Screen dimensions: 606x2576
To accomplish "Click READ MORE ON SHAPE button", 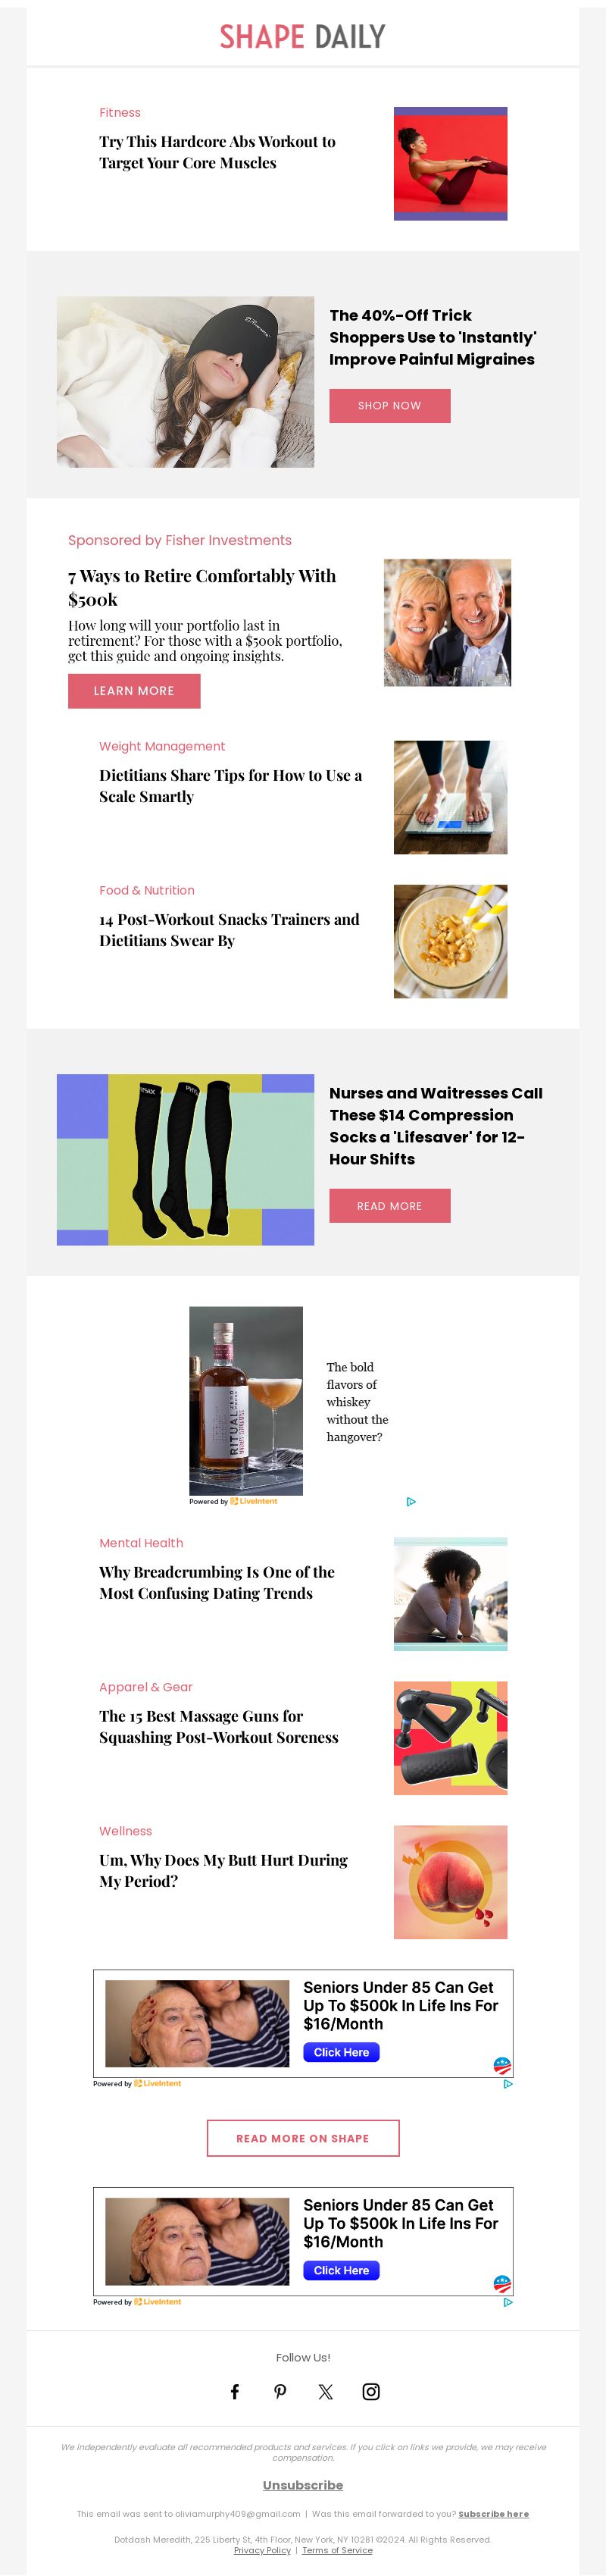I will click(303, 2138).
